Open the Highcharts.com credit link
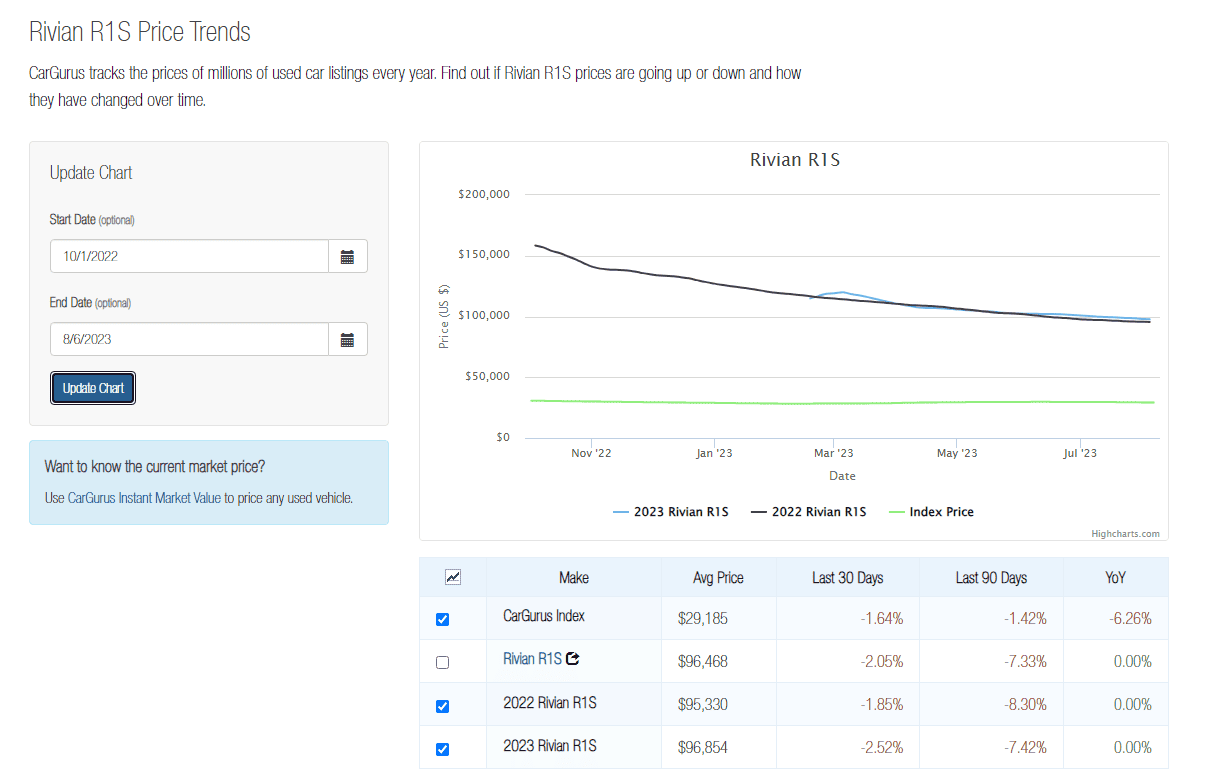This screenshot has width=1212, height=782. tap(1125, 534)
